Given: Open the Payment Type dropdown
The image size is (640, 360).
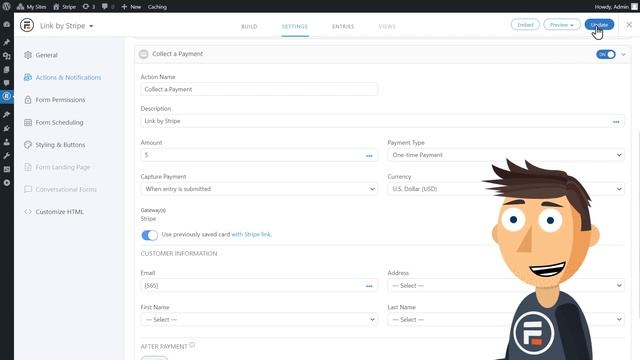Looking at the screenshot, I should pyautogui.click(x=506, y=155).
